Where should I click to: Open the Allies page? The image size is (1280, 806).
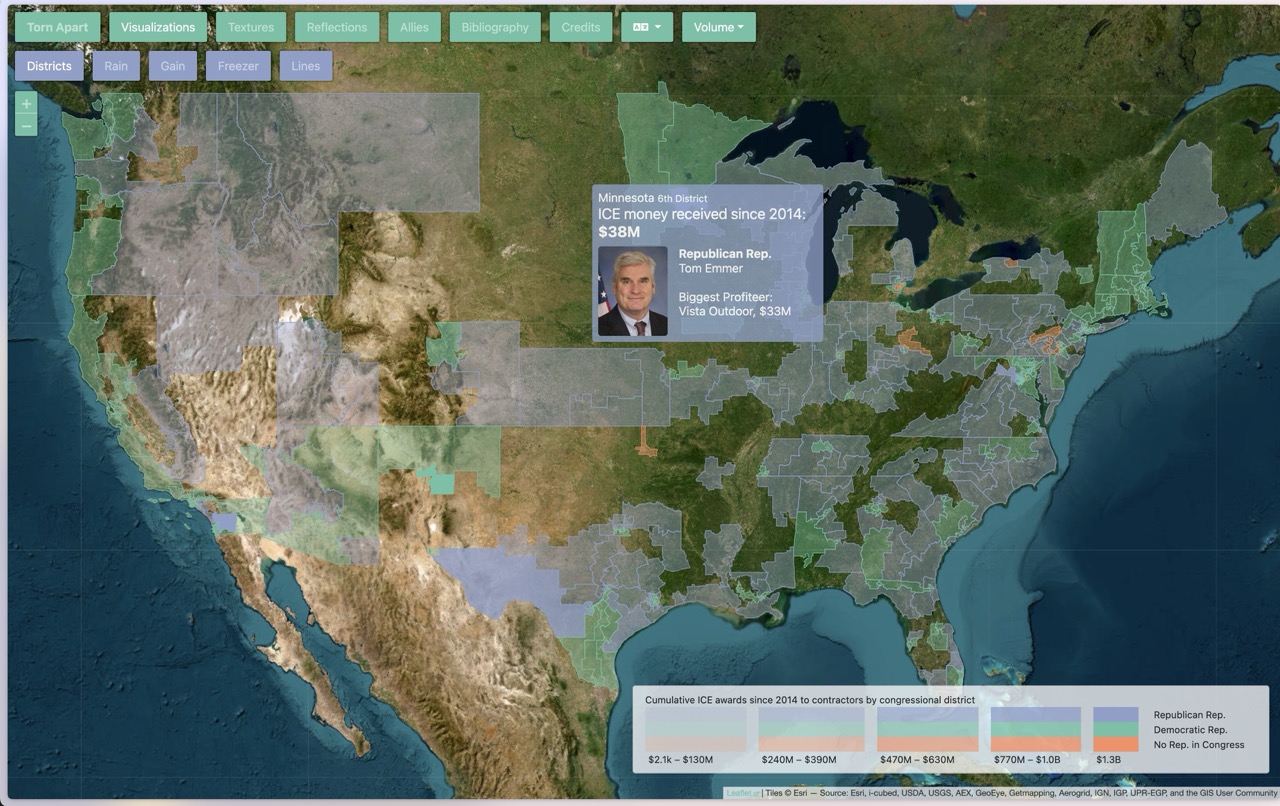(x=414, y=27)
